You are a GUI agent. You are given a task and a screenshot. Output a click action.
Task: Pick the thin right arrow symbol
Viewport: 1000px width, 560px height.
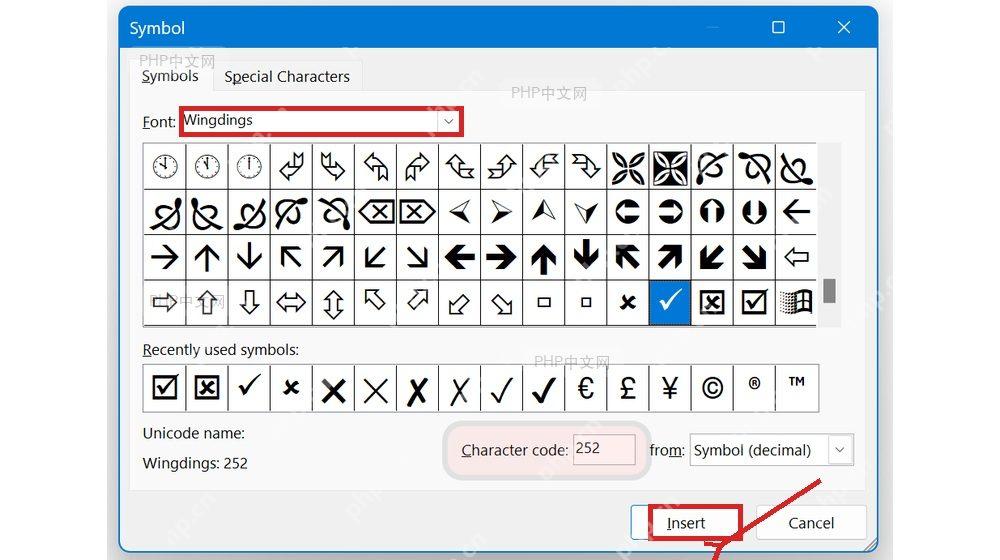[165, 257]
